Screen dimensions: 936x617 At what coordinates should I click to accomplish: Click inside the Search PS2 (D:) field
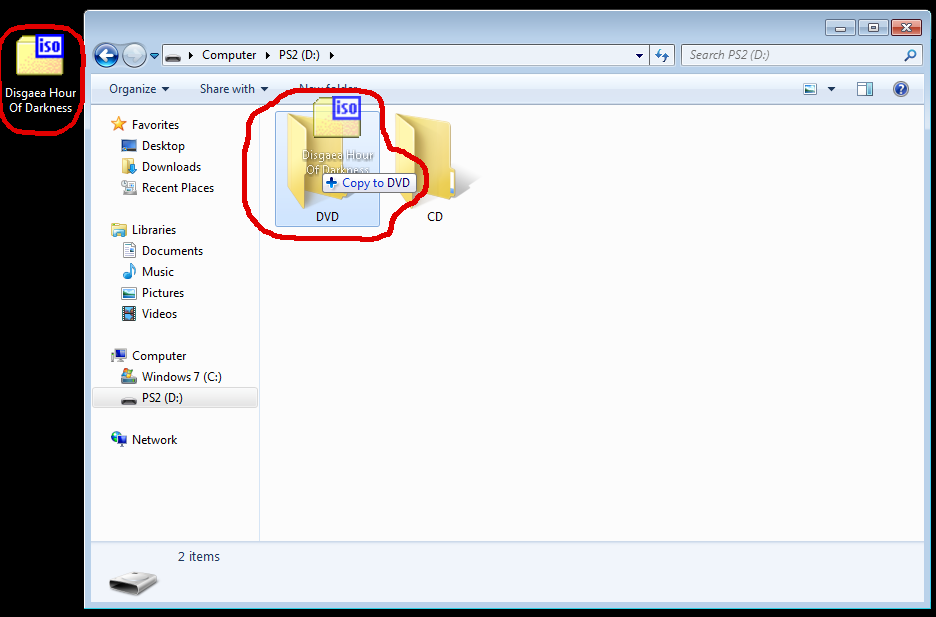(x=790, y=56)
